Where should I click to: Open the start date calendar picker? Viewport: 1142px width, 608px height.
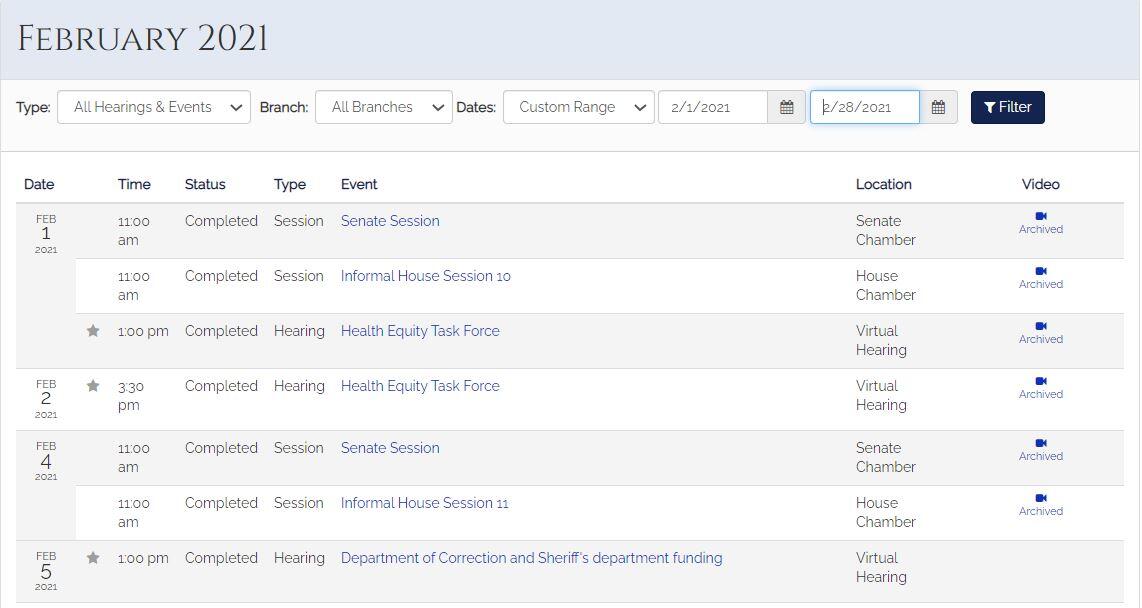click(x=787, y=107)
